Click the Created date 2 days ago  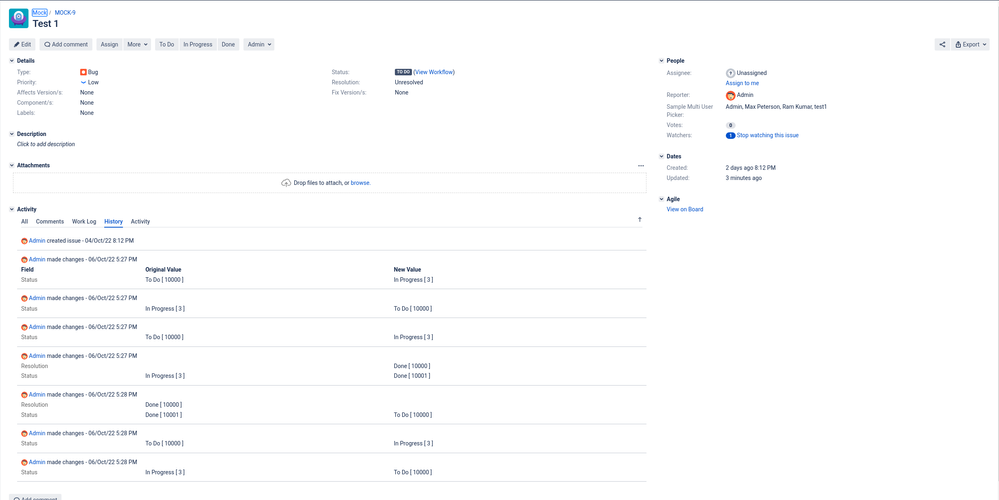click(x=751, y=168)
